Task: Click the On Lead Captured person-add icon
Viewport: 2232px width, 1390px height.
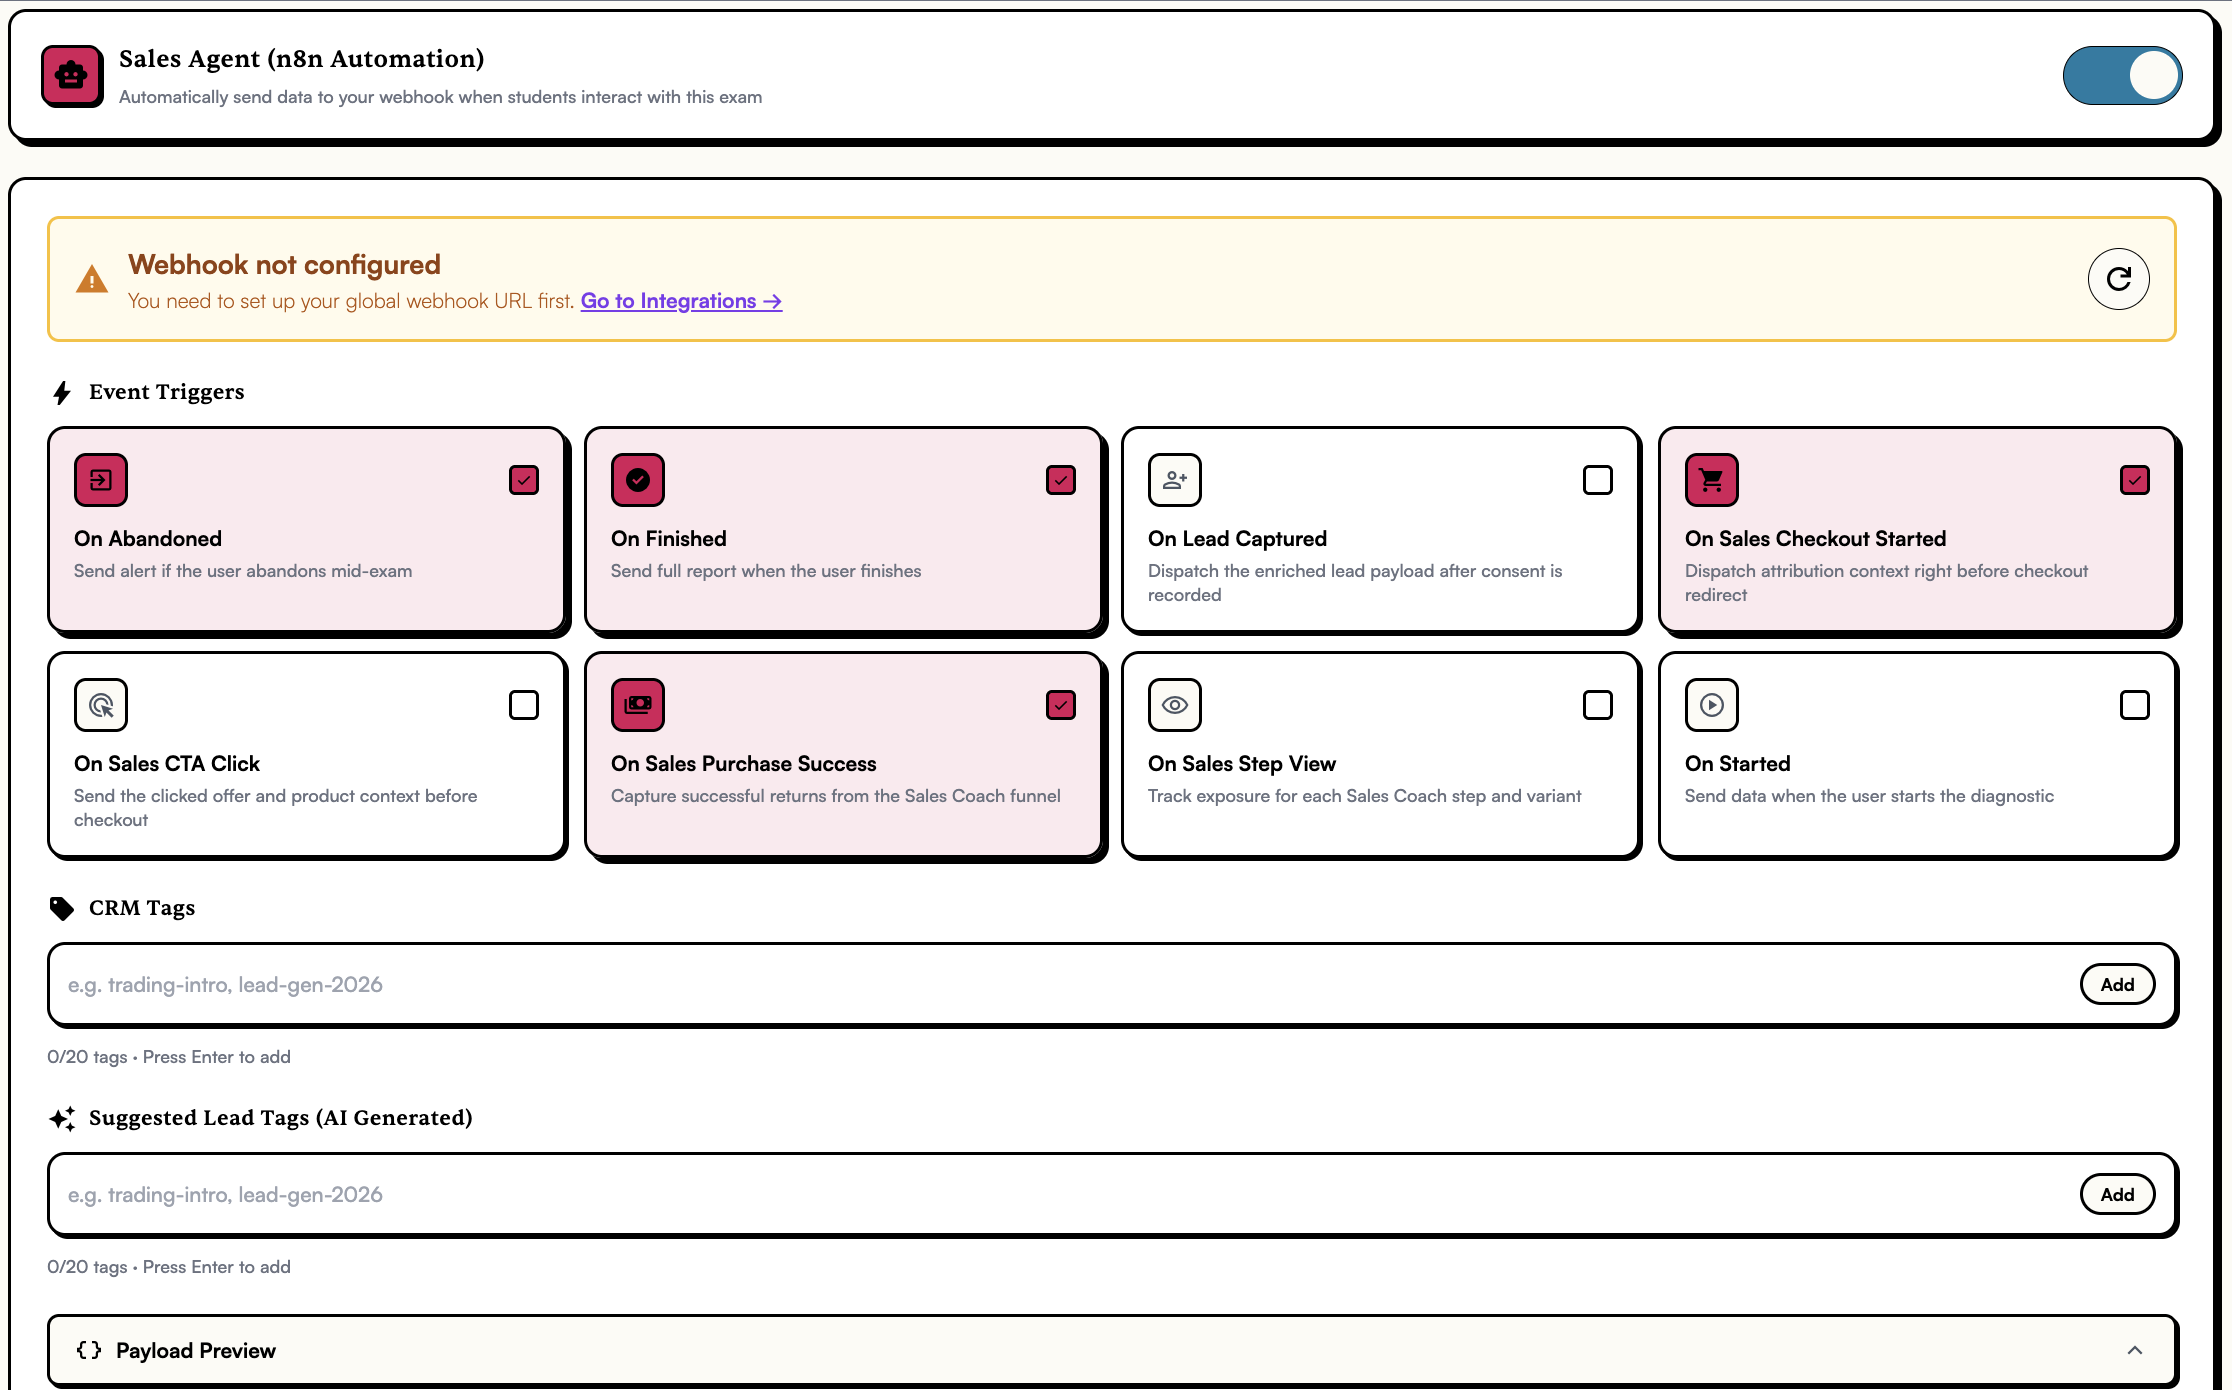Action: tap(1174, 480)
